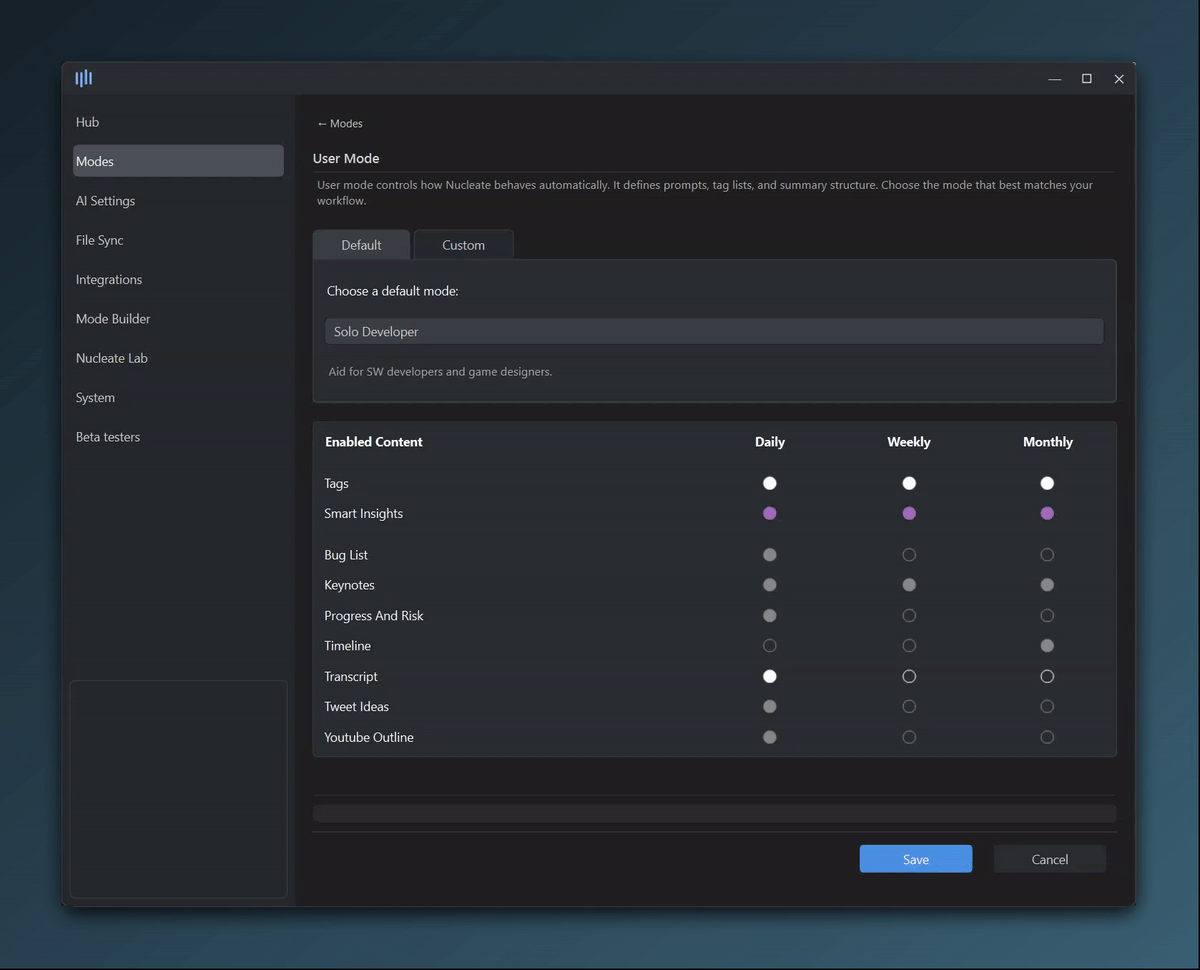This screenshot has width=1200, height=970.
Task: Open Nucleate Lab section
Action: point(178,358)
